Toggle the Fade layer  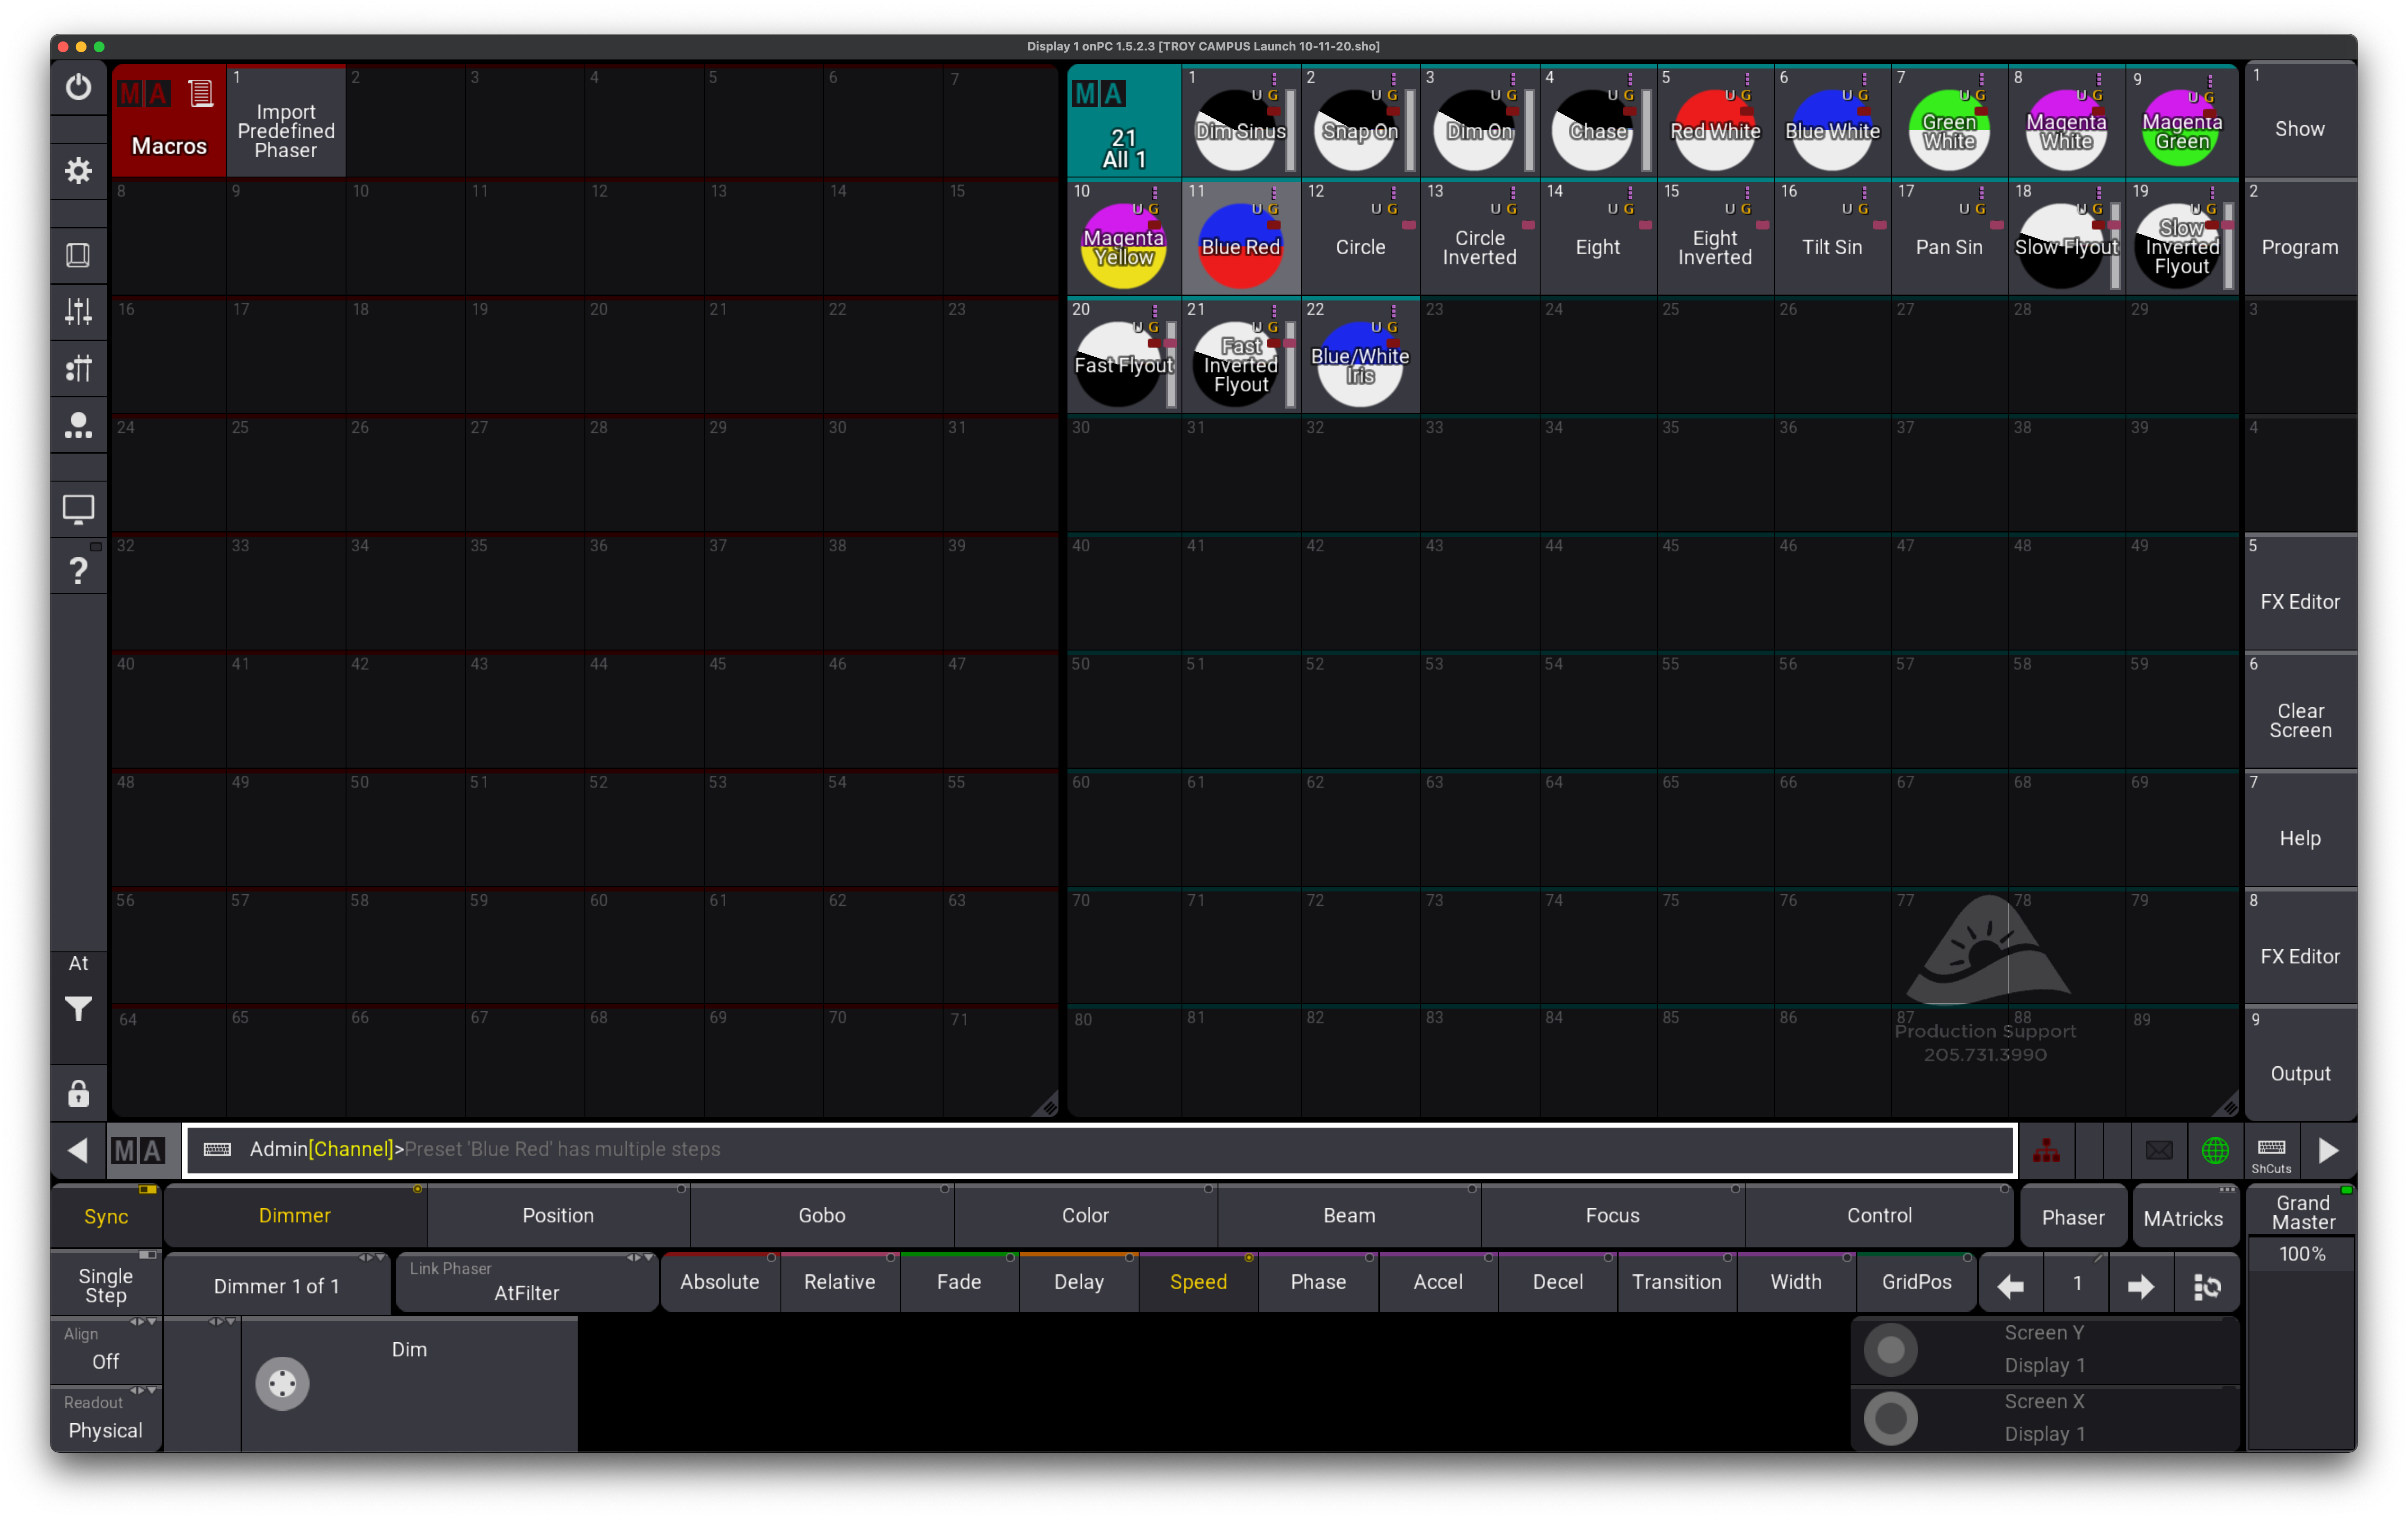pos(959,1282)
